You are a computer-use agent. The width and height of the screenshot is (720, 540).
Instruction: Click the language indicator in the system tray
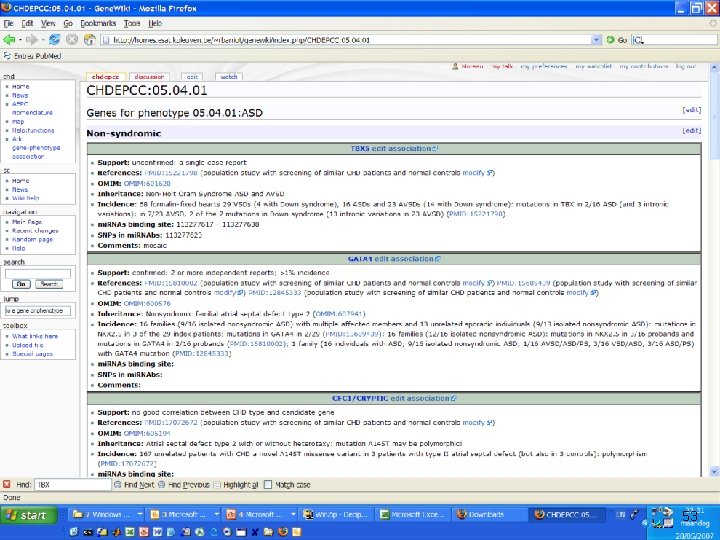621,515
